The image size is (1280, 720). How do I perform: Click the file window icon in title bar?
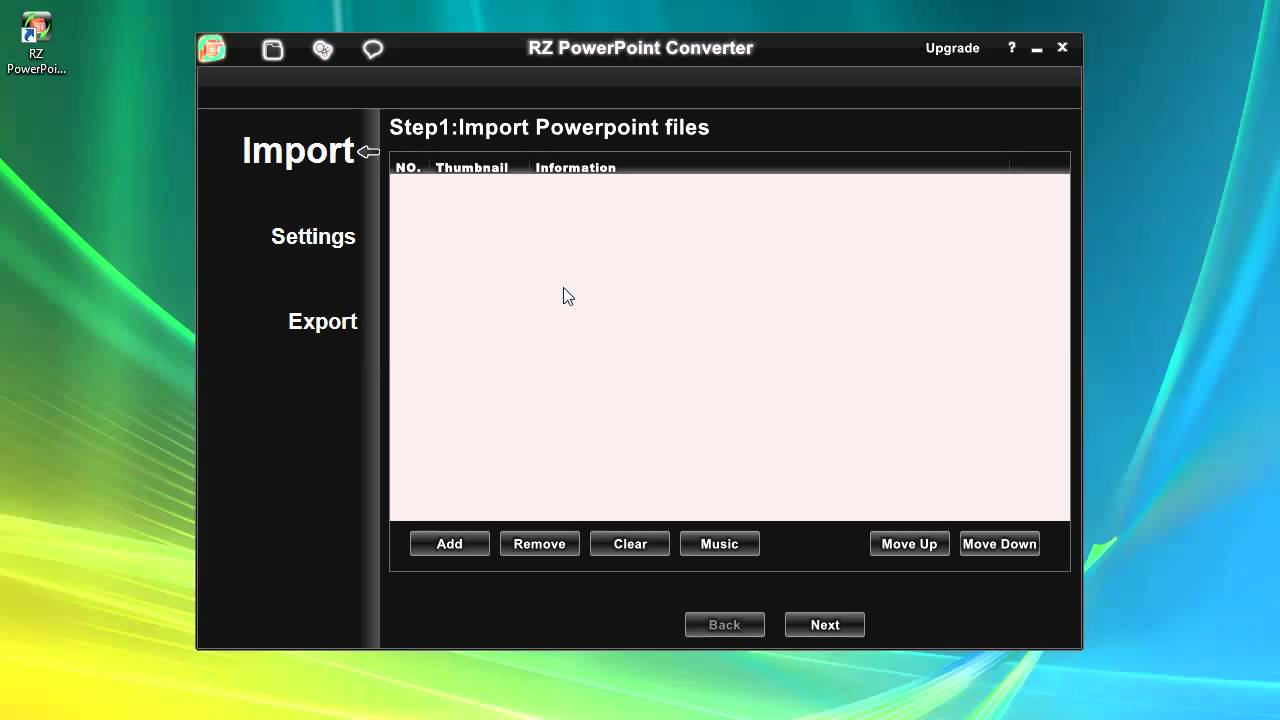pyautogui.click(x=273, y=49)
